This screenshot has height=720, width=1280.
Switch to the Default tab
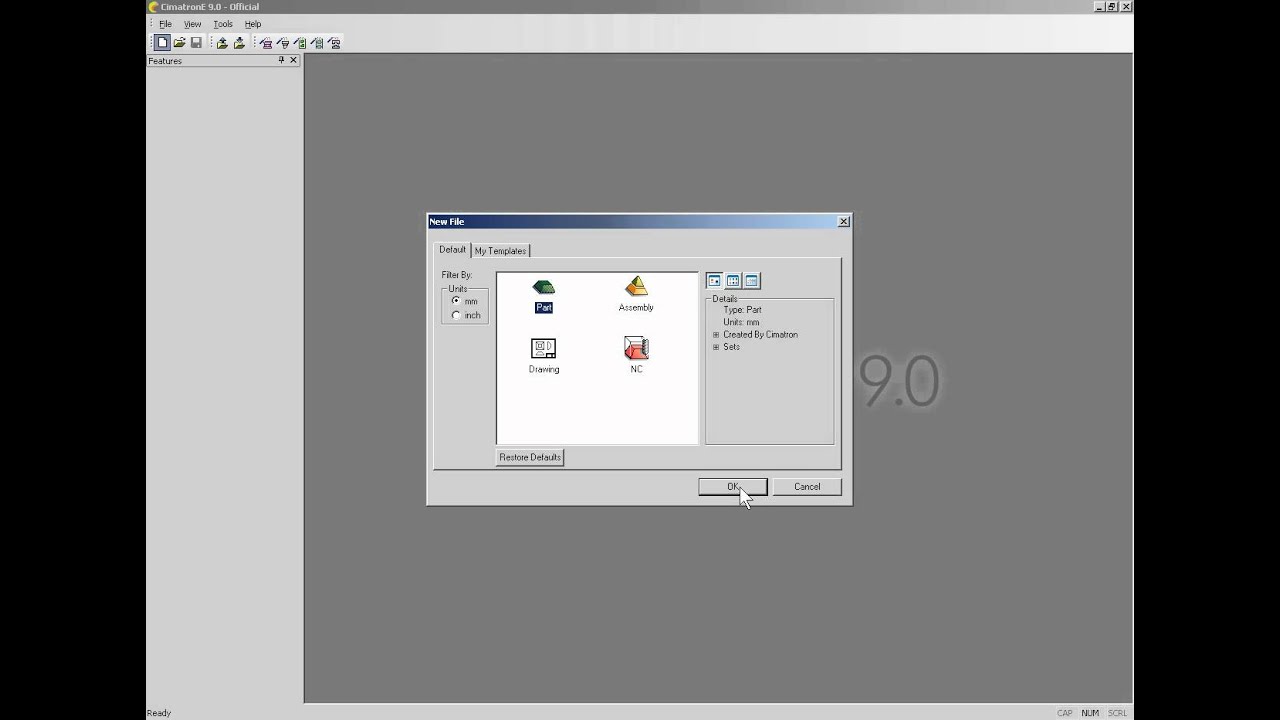pos(452,250)
